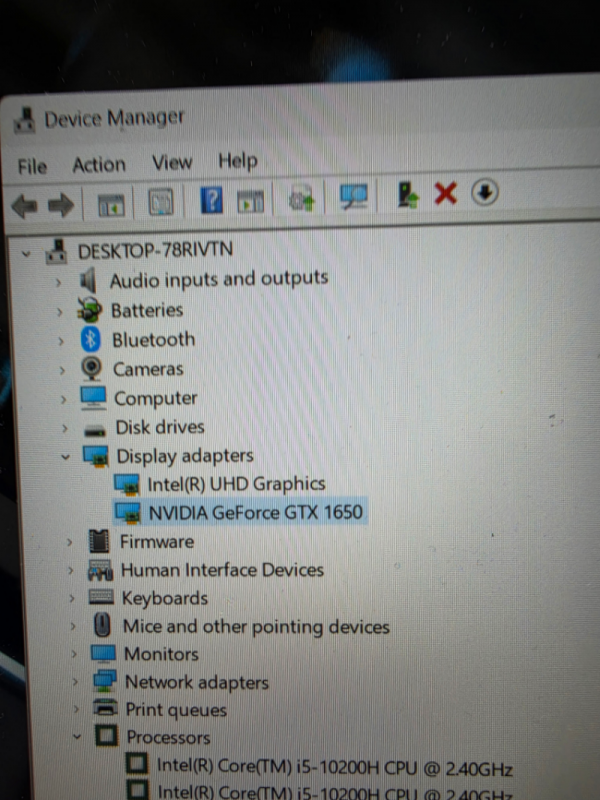Open the View menu

pyautogui.click(x=171, y=162)
